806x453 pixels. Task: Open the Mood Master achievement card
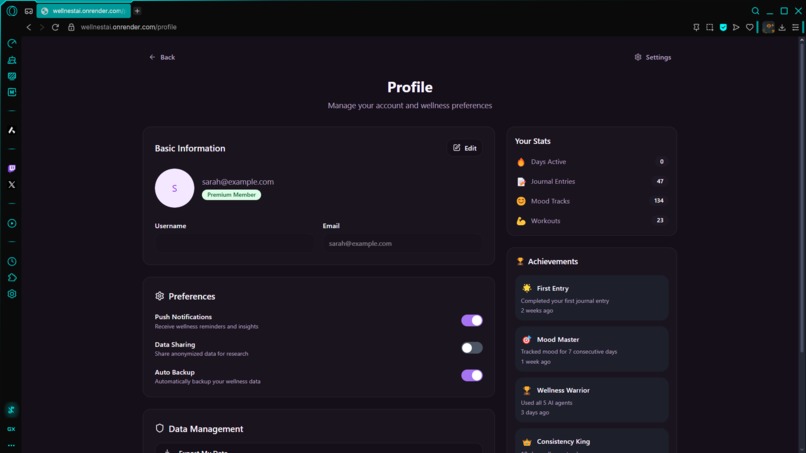[x=592, y=349]
